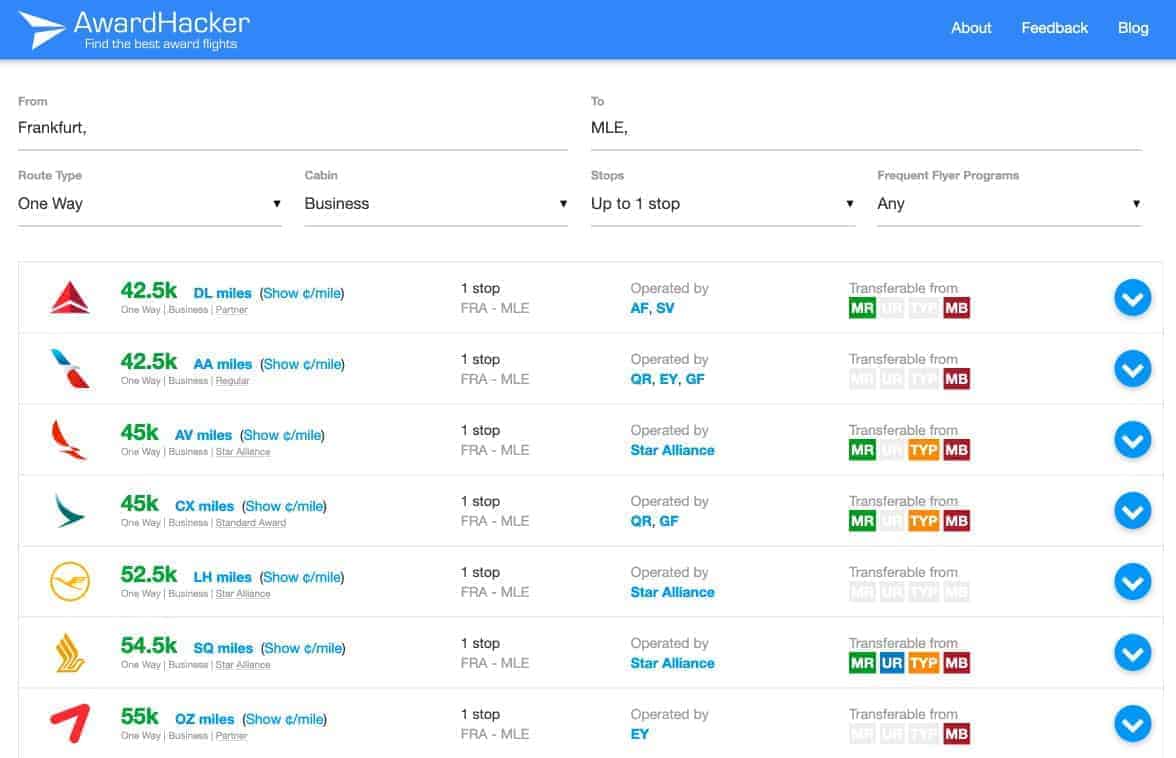Open the Cabin dropdown set to Business
The width and height of the screenshot is (1176, 758).
pyautogui.click(x=435, y=204)
